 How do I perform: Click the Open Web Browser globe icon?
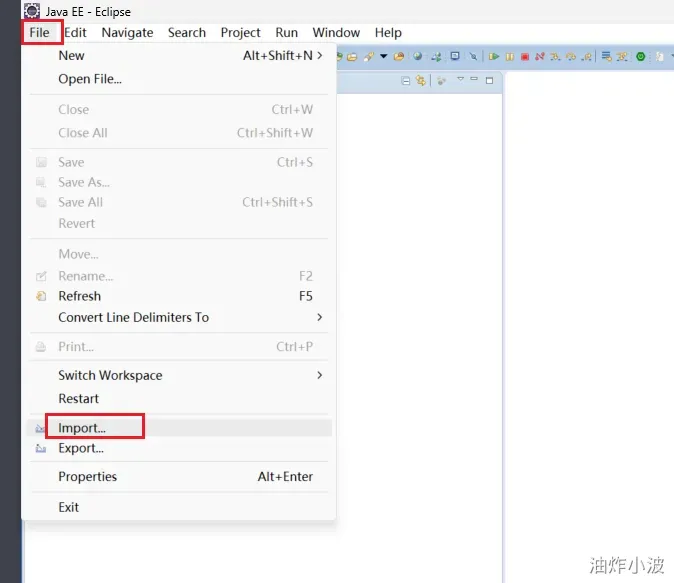pos(417,56)
